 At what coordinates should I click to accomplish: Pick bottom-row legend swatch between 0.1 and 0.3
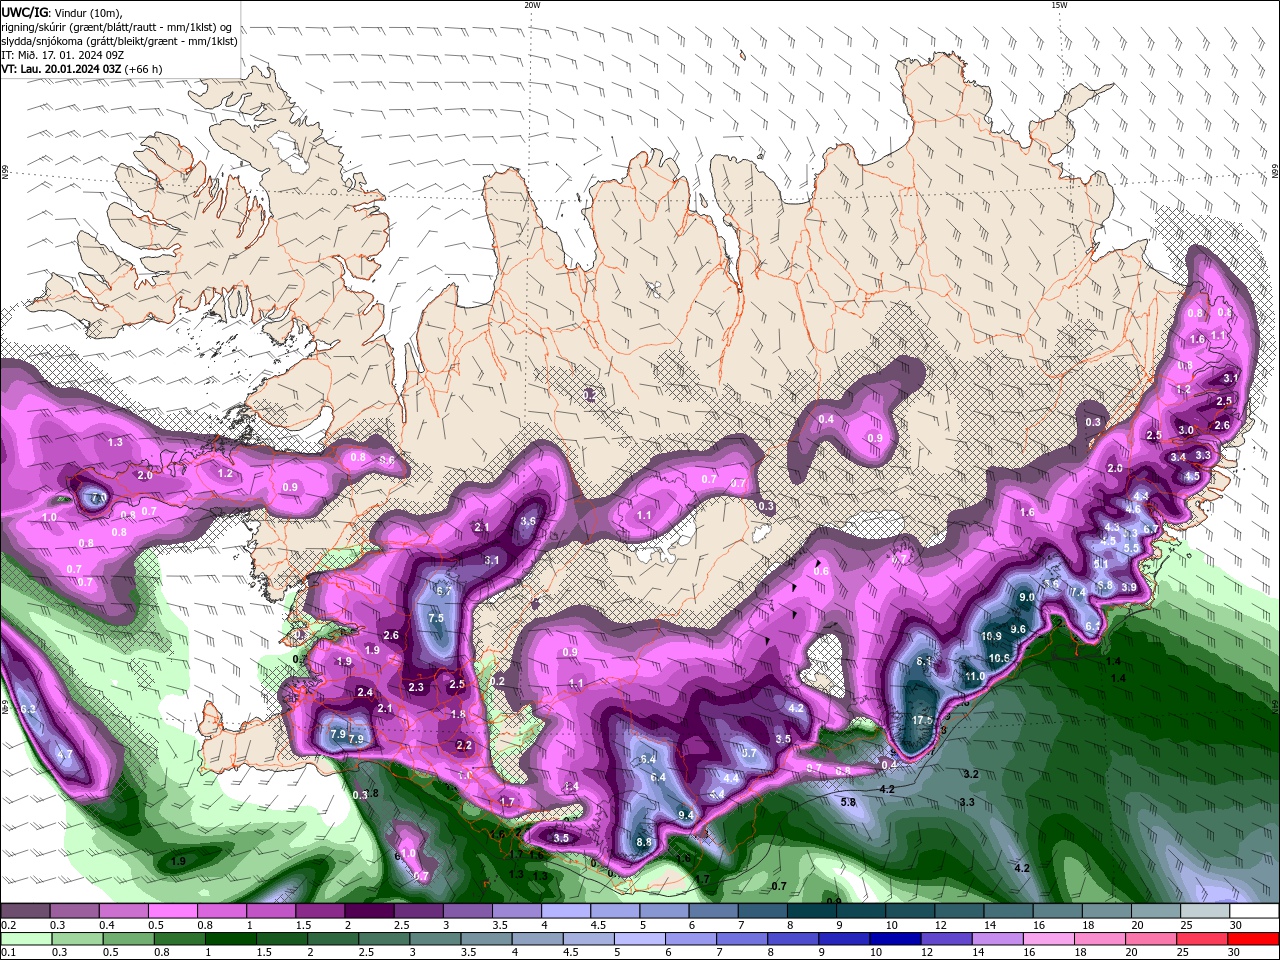coord(26,939)
